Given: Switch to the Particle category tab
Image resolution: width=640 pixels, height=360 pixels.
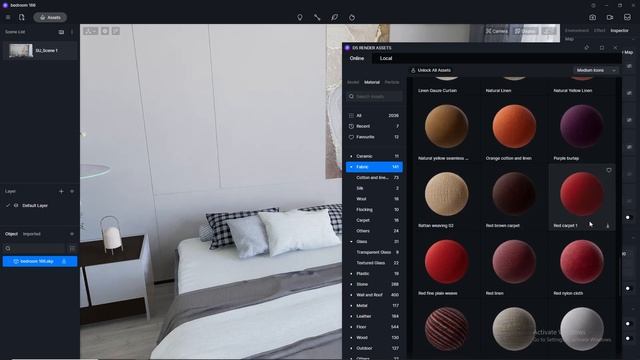Looking at the screenshot, I should coord(392,82).
